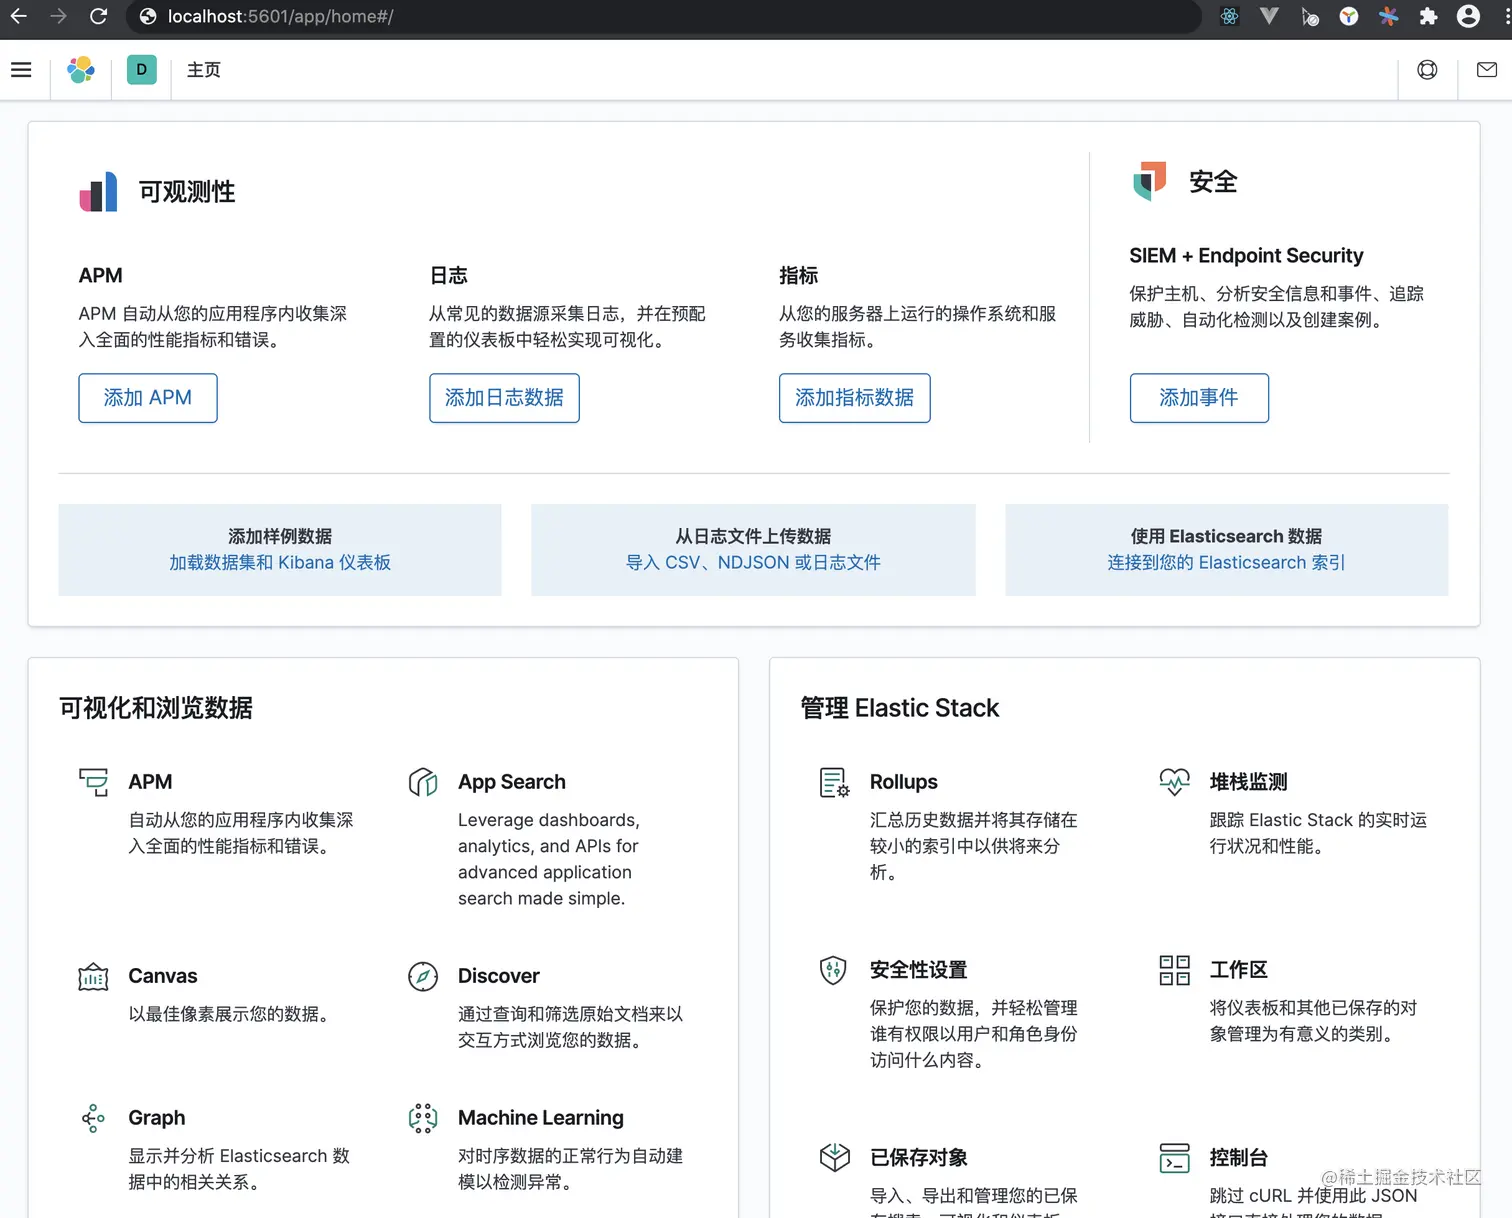This screenshot has height=1218, width=1512.
Task: Click the 添加样例数据 card title
Action: click(280, 537)
